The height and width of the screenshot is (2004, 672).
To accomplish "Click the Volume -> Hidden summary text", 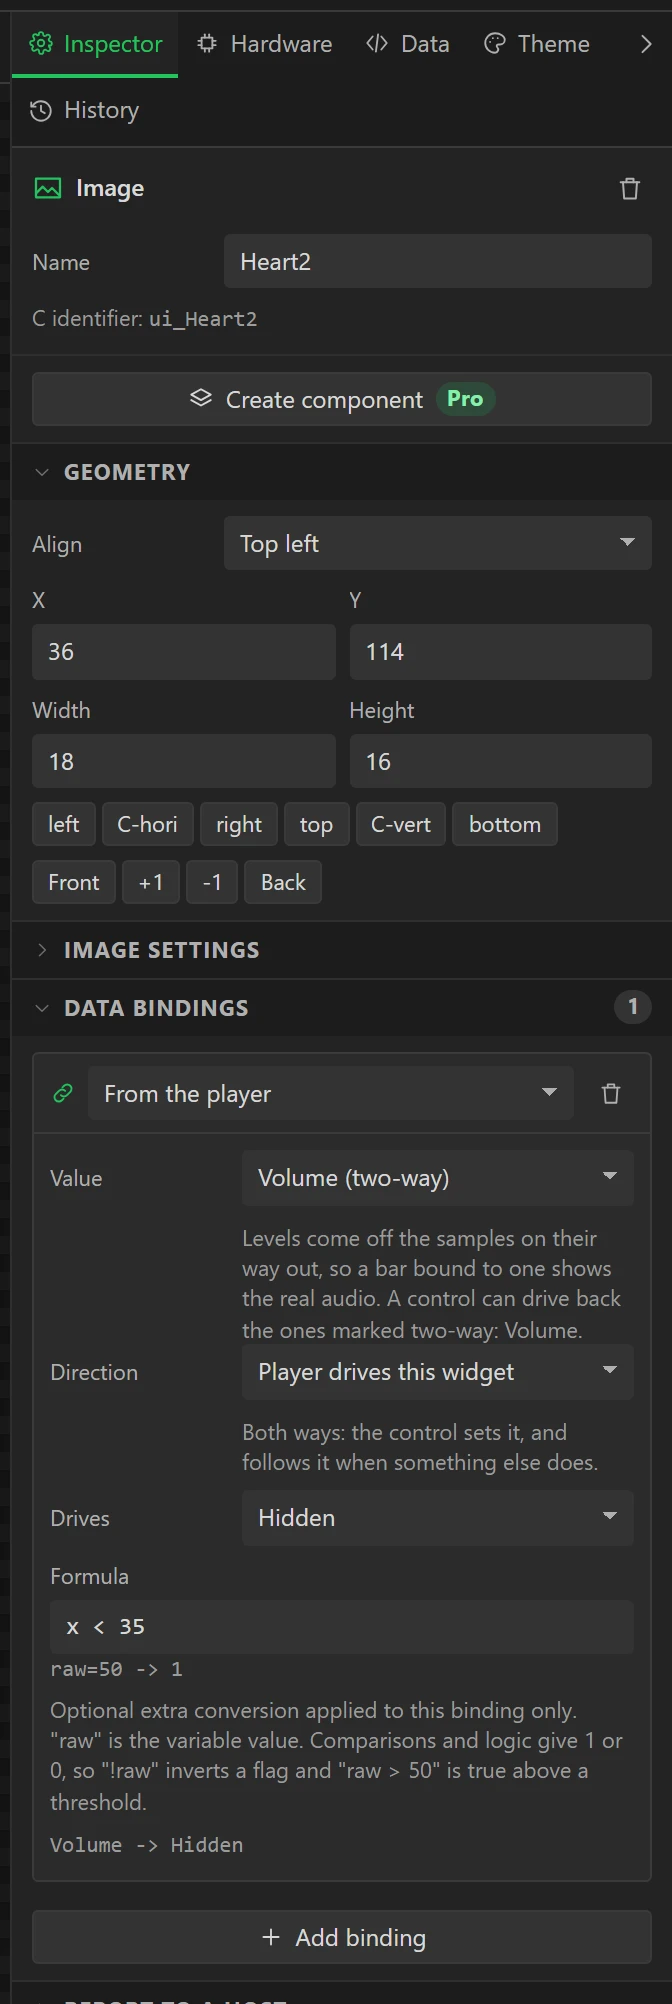I will pyautogui.click(x=146, y=1845).
